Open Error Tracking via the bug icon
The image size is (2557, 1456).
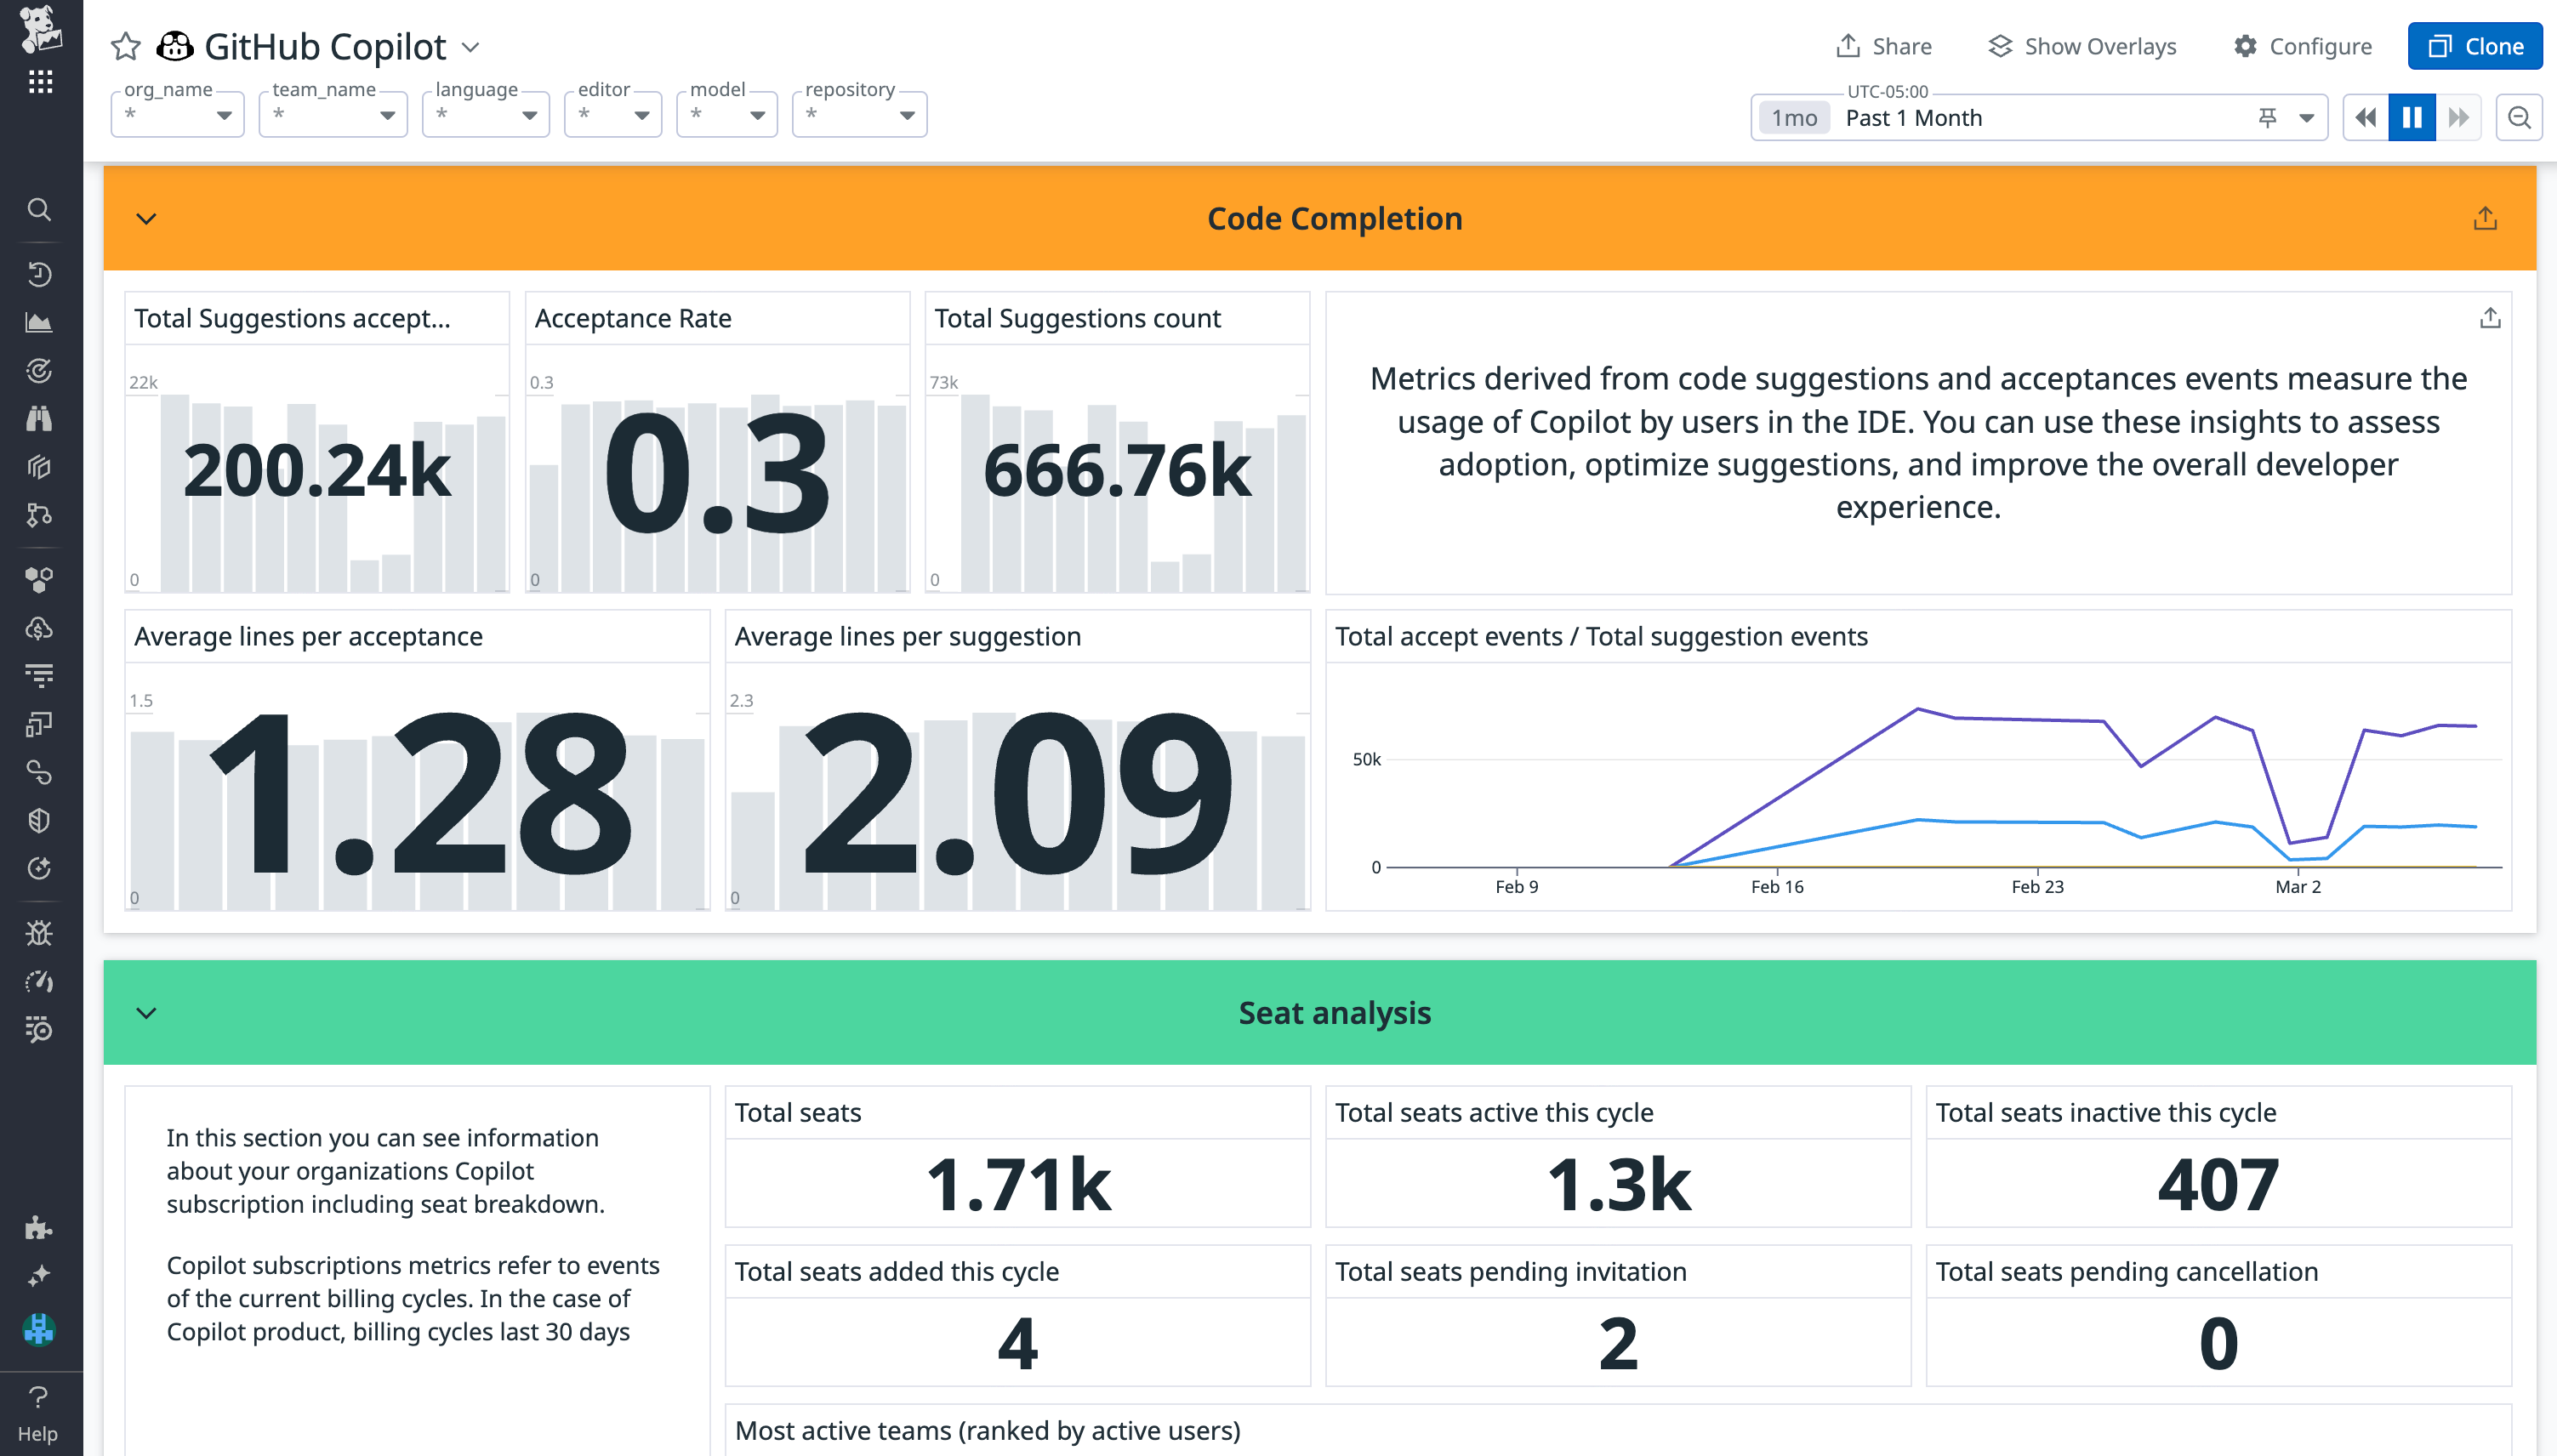40,932
